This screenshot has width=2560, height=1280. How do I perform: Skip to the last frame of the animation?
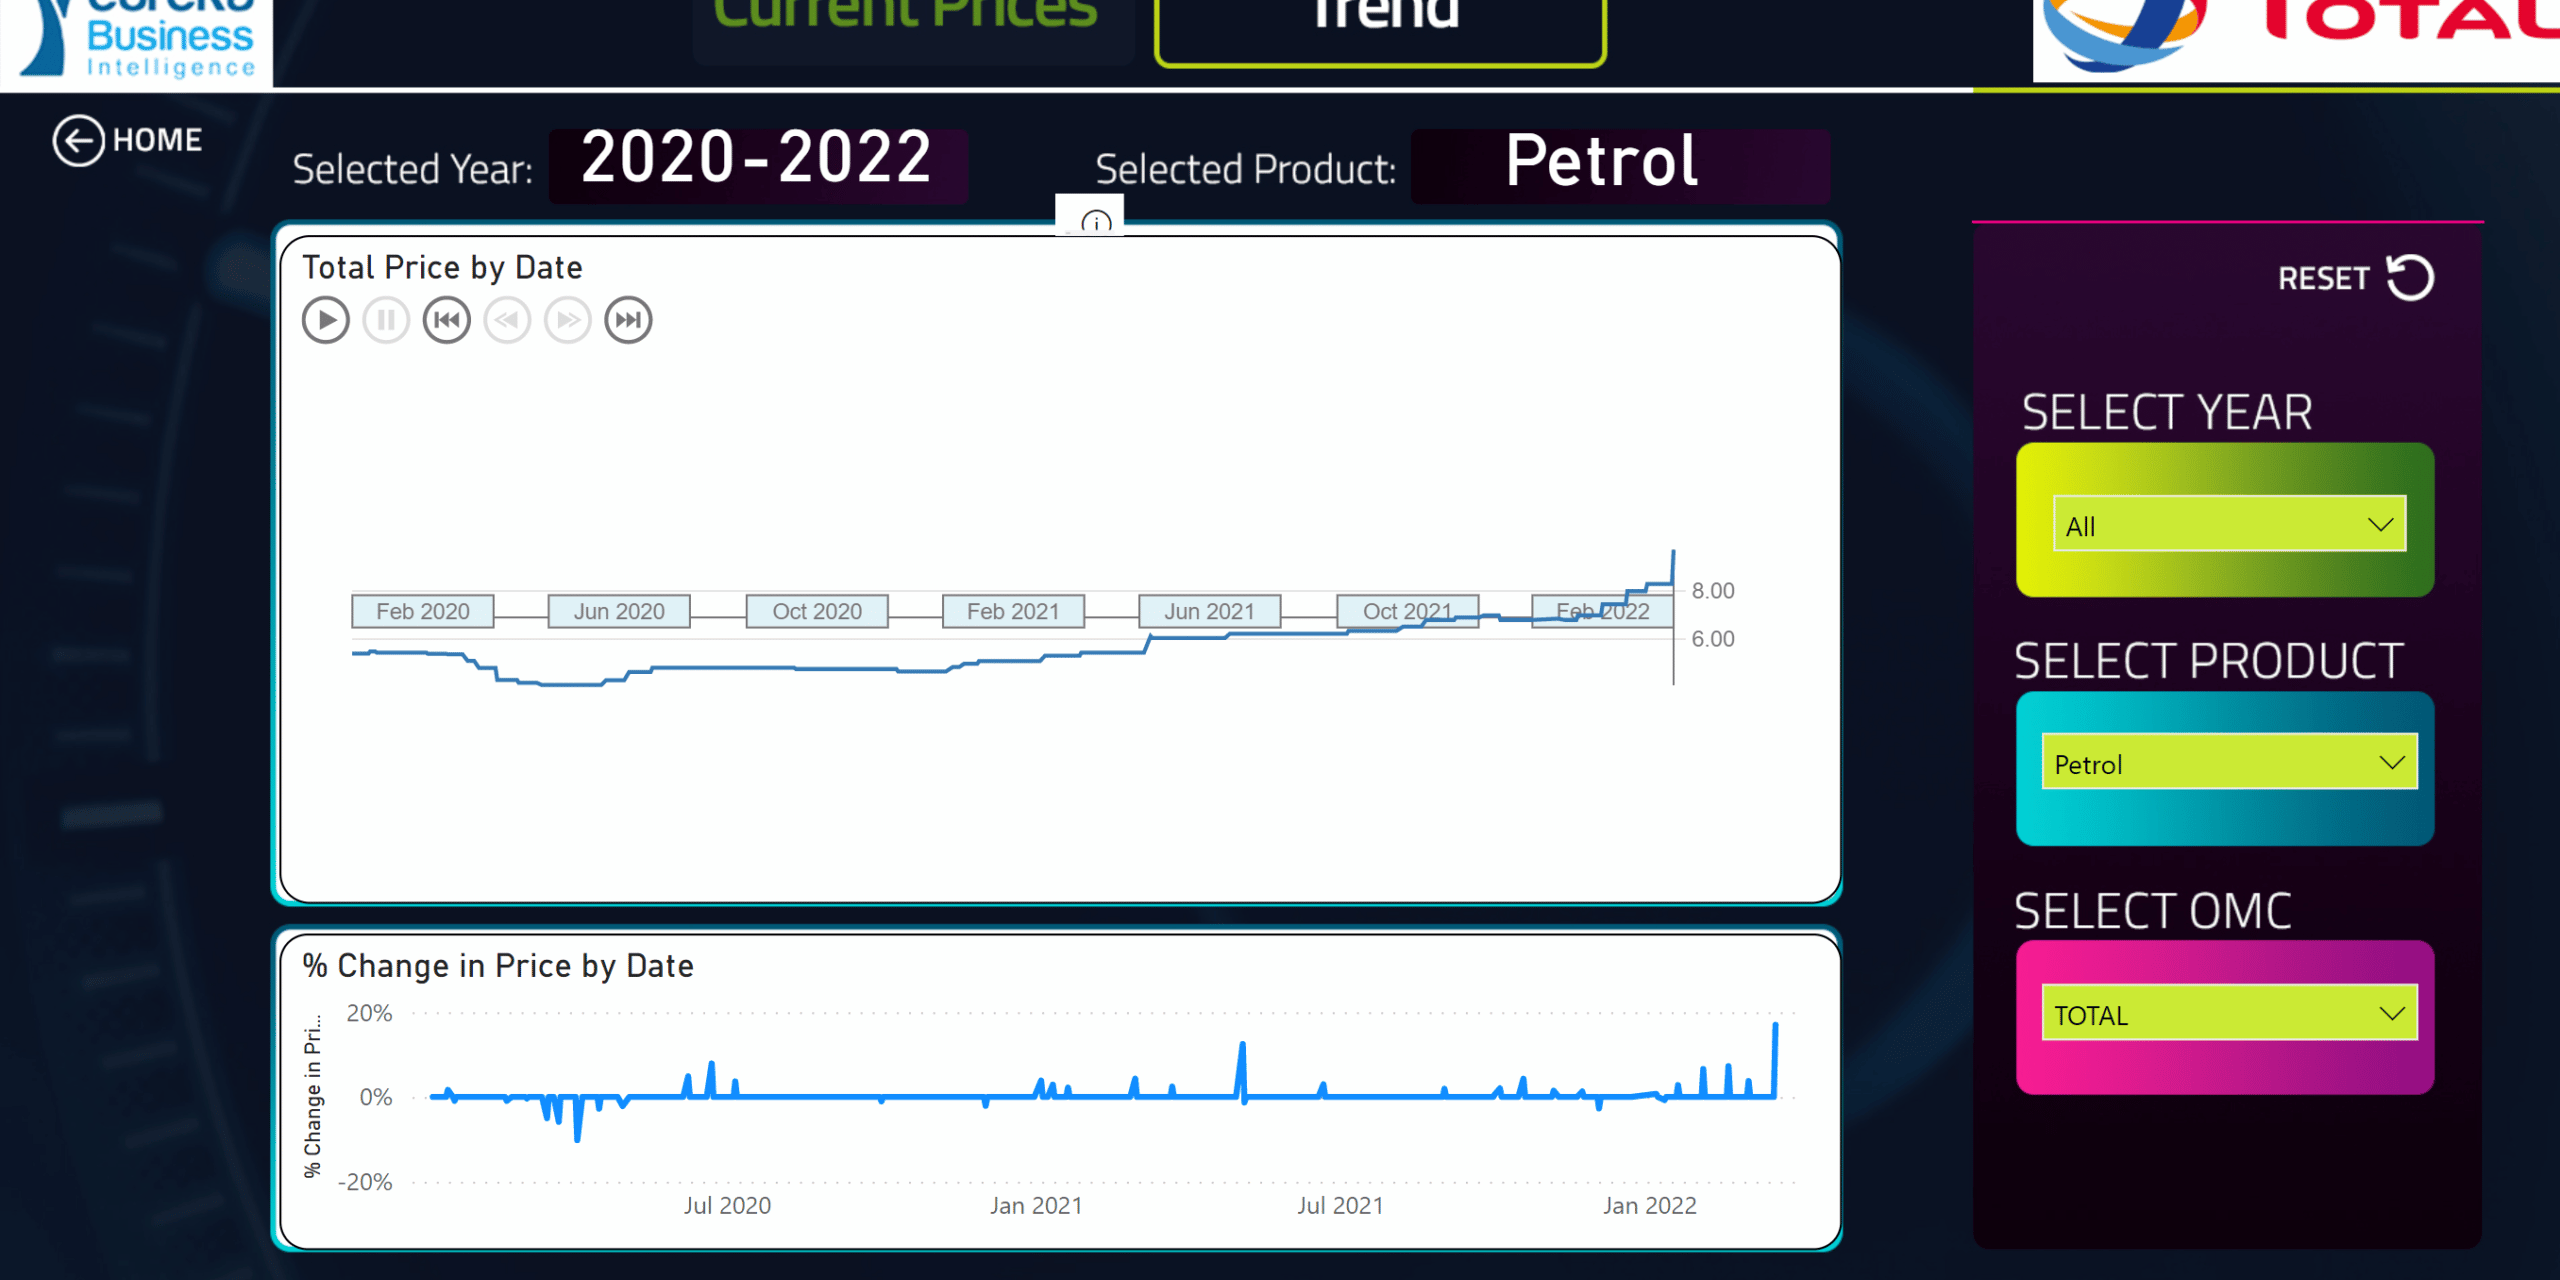(628, 320)
